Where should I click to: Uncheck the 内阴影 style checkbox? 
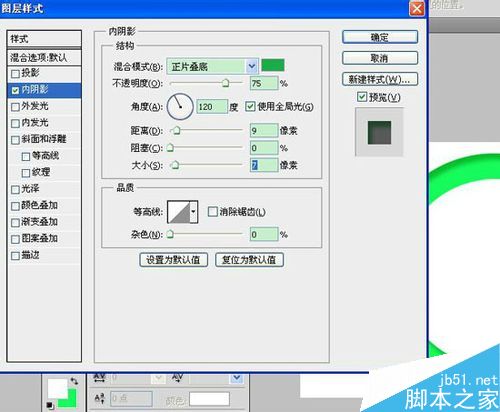click(x=15, y=90)
